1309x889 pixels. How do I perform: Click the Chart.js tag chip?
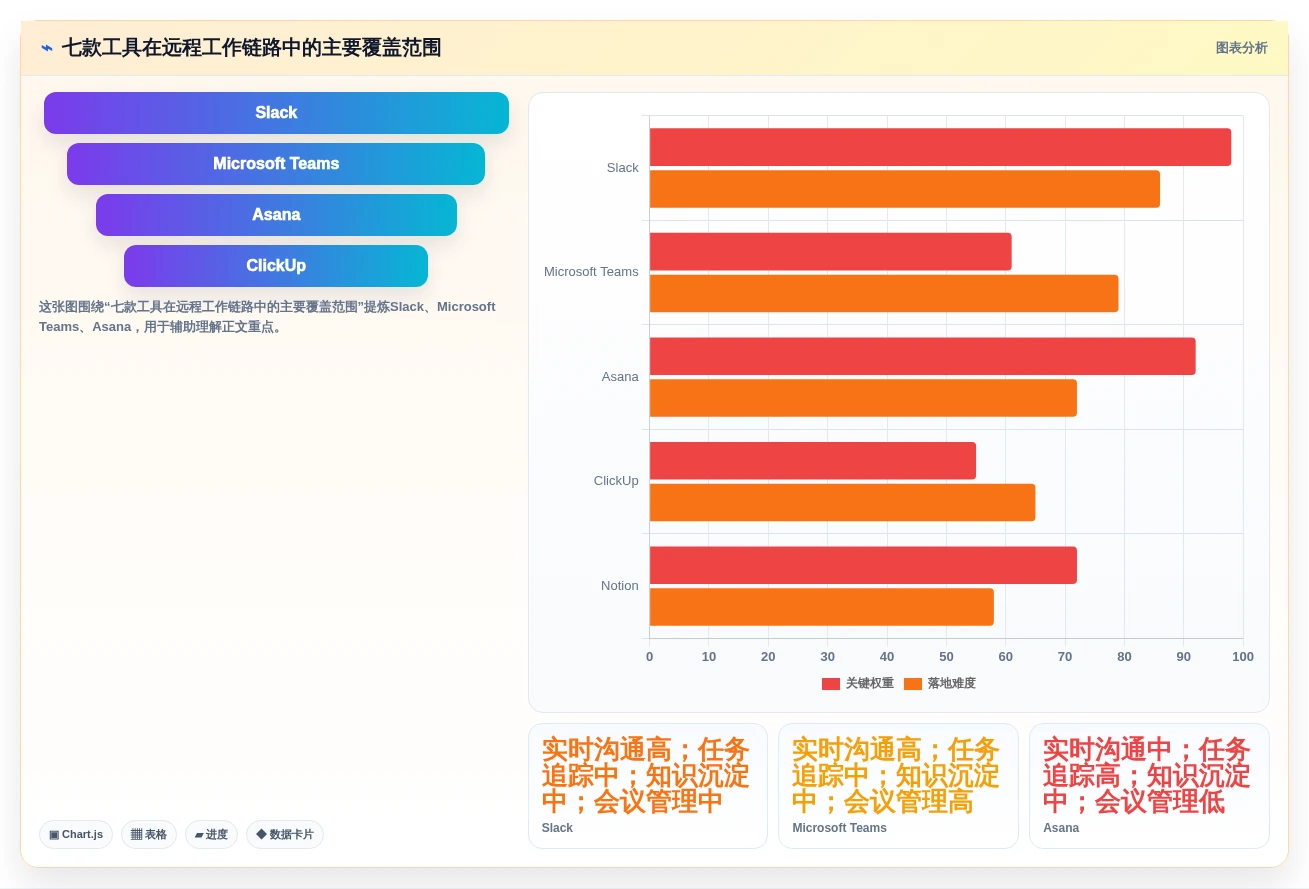click(76, 834)
